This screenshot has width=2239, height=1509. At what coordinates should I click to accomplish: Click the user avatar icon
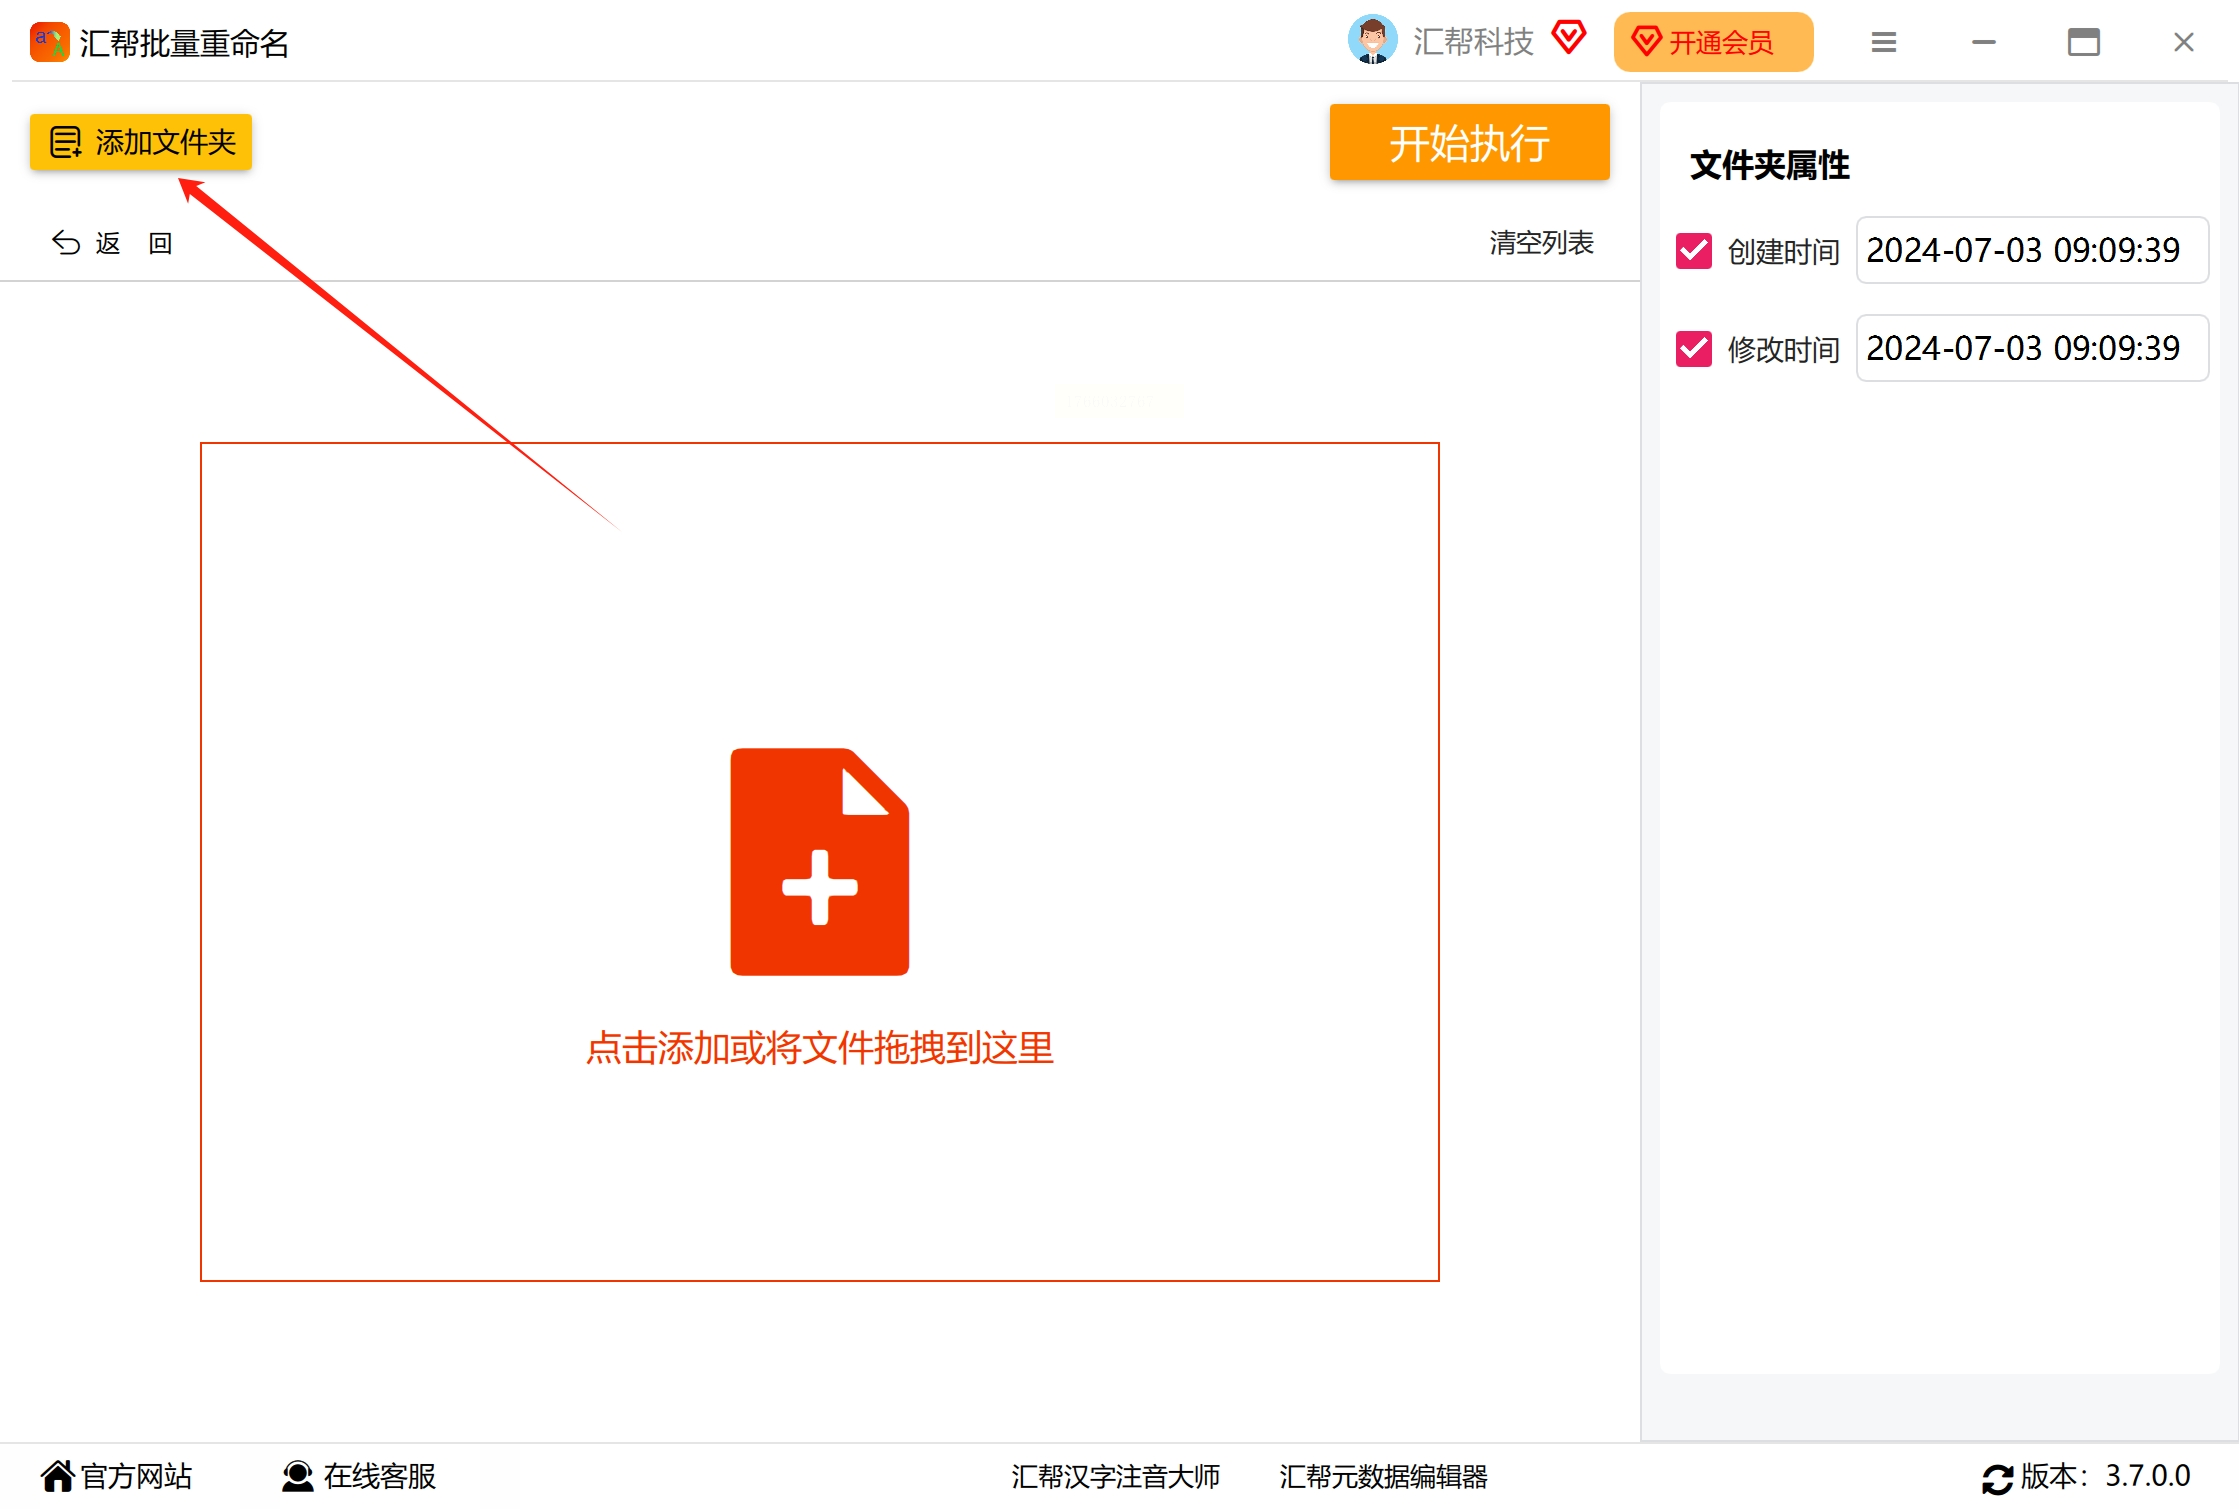click(x=1372, y=41)
